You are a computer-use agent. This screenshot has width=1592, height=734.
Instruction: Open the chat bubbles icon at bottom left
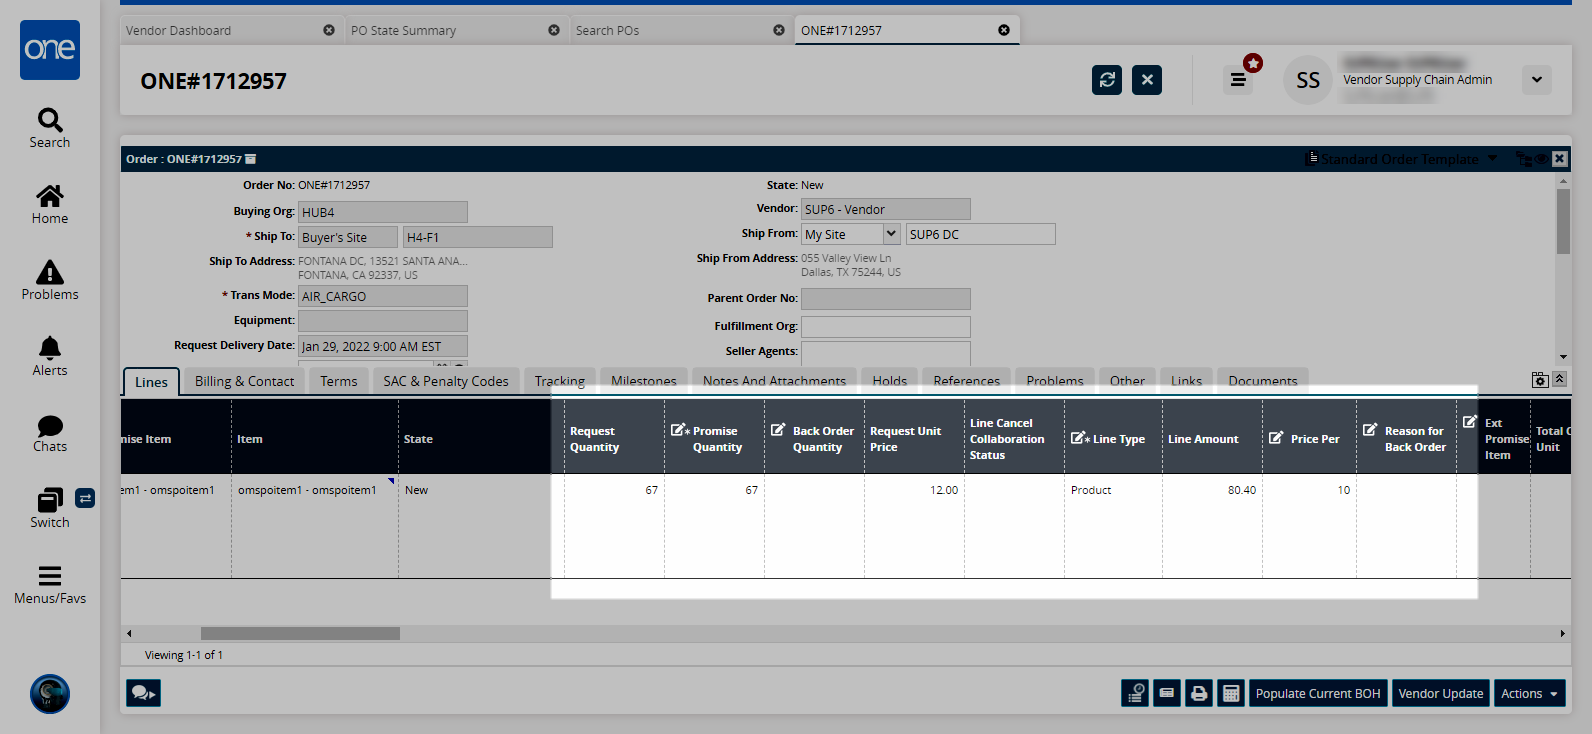pos(143,693)
